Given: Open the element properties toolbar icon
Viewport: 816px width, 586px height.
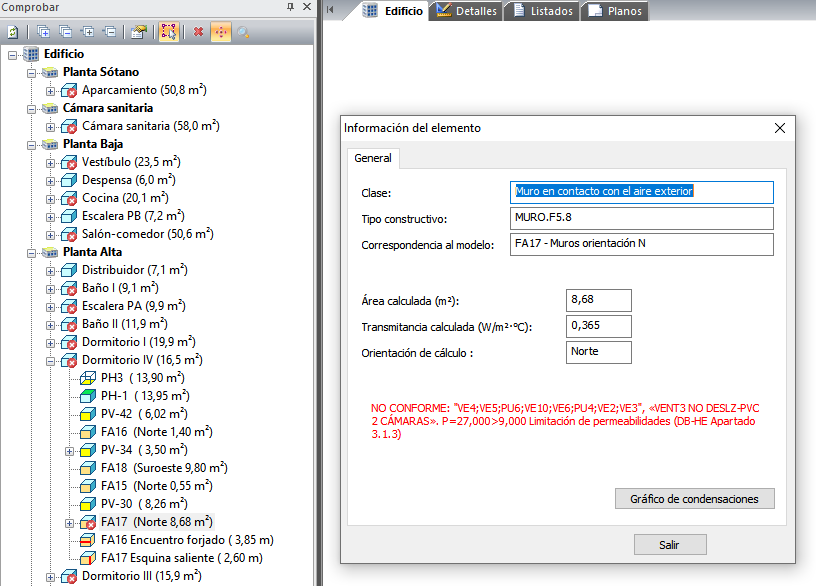Looking at the screenshot, I should [139, 32].
